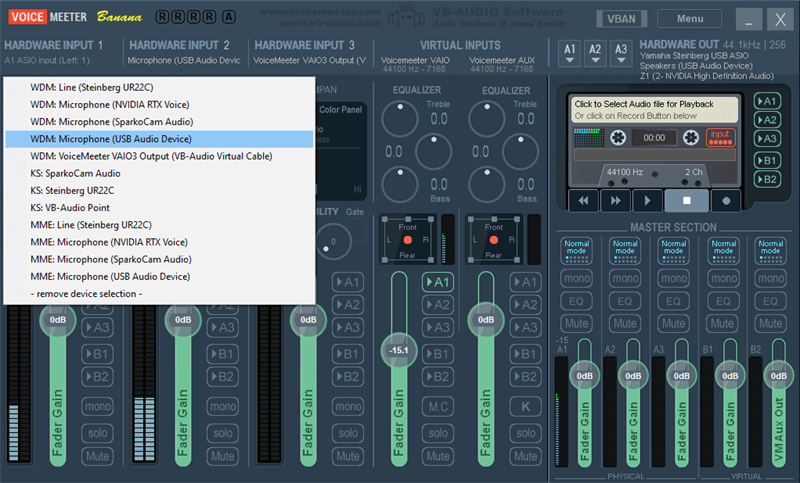Image resolution: width=800 pixels, height=483 pixels.
Task: Click the red input indicator on the cassette
Action: tap(719, 135)
